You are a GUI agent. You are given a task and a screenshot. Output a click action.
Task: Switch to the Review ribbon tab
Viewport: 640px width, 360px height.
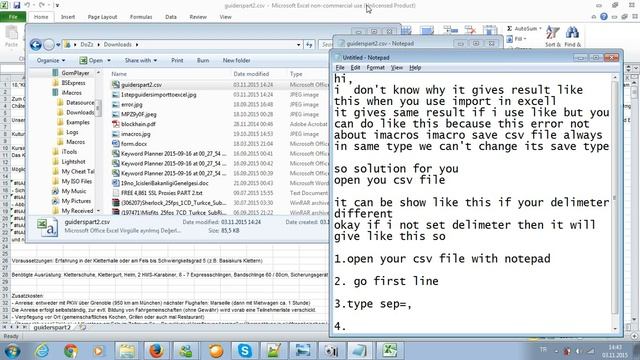coord(198,17)
